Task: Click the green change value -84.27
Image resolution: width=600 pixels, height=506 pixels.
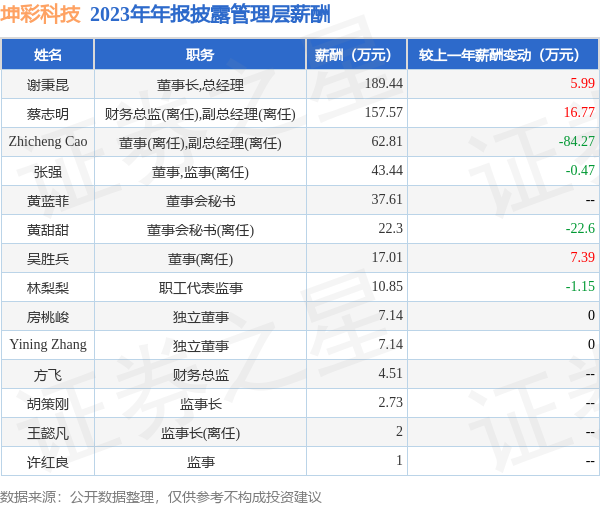Action: click(x=577, y=141)
